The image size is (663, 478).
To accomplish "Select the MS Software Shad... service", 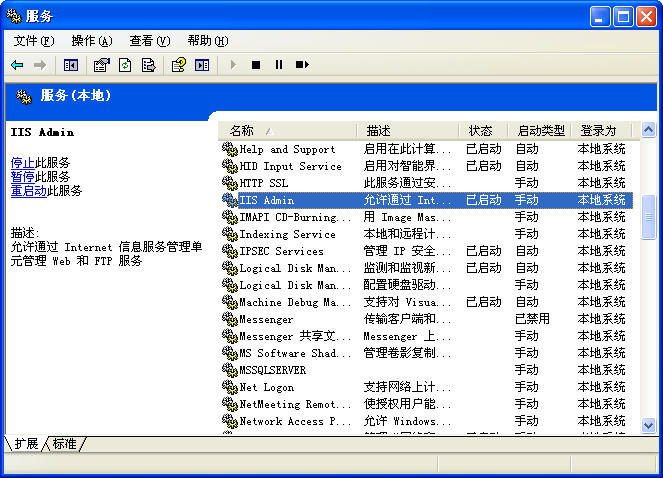I will [295, 353].
